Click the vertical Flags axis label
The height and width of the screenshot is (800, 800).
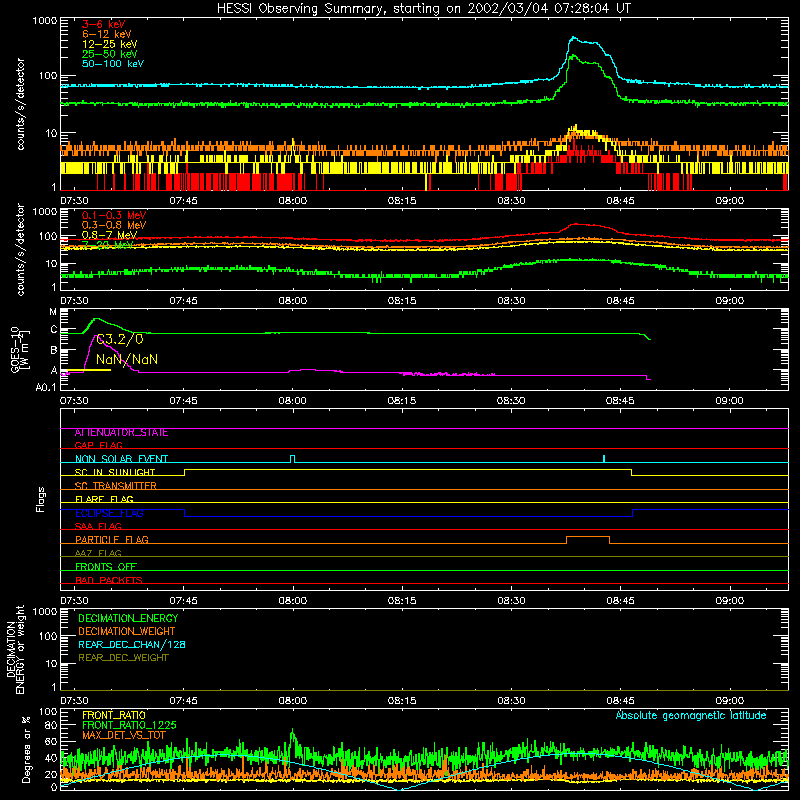40,499
